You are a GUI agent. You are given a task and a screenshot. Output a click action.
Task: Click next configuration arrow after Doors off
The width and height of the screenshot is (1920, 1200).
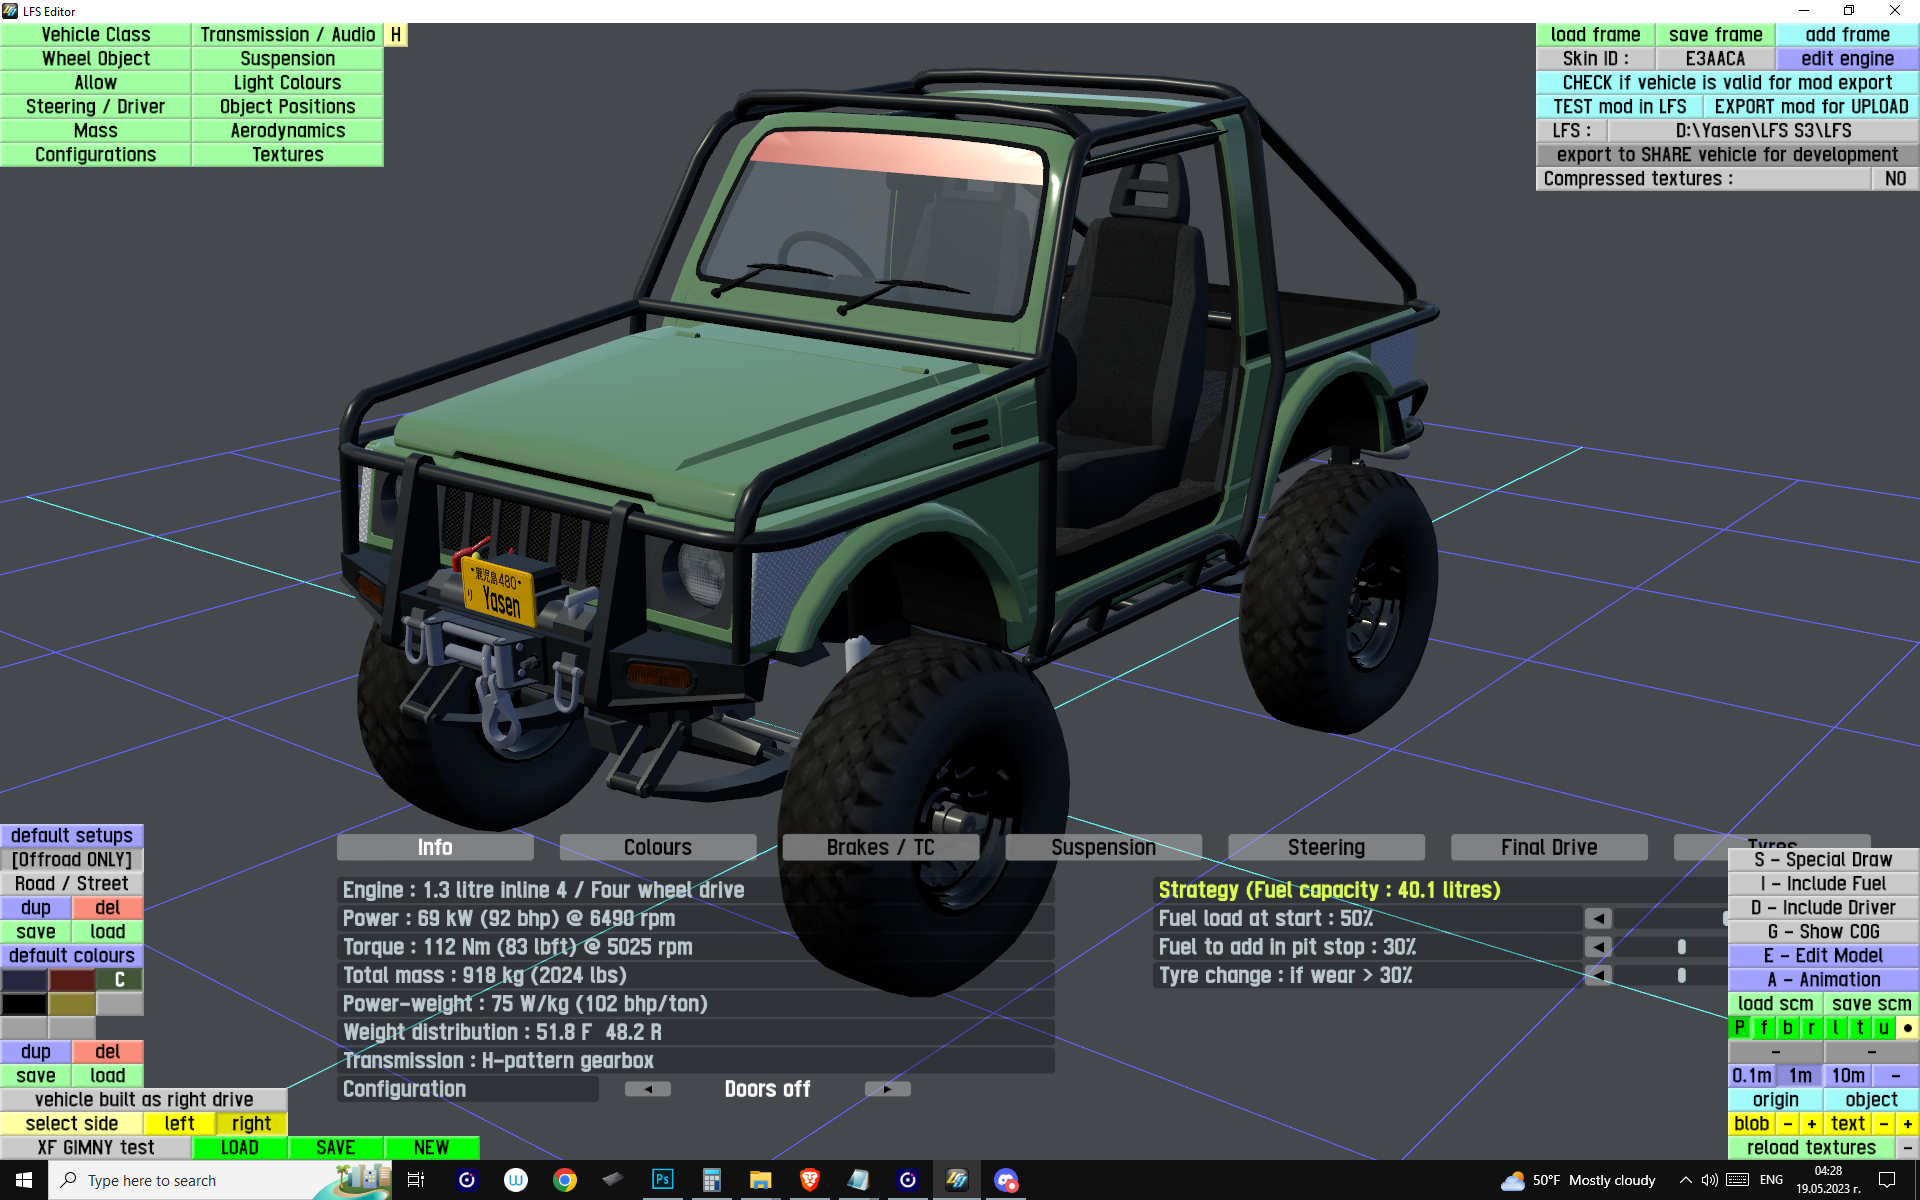(x=887, y=1089)
